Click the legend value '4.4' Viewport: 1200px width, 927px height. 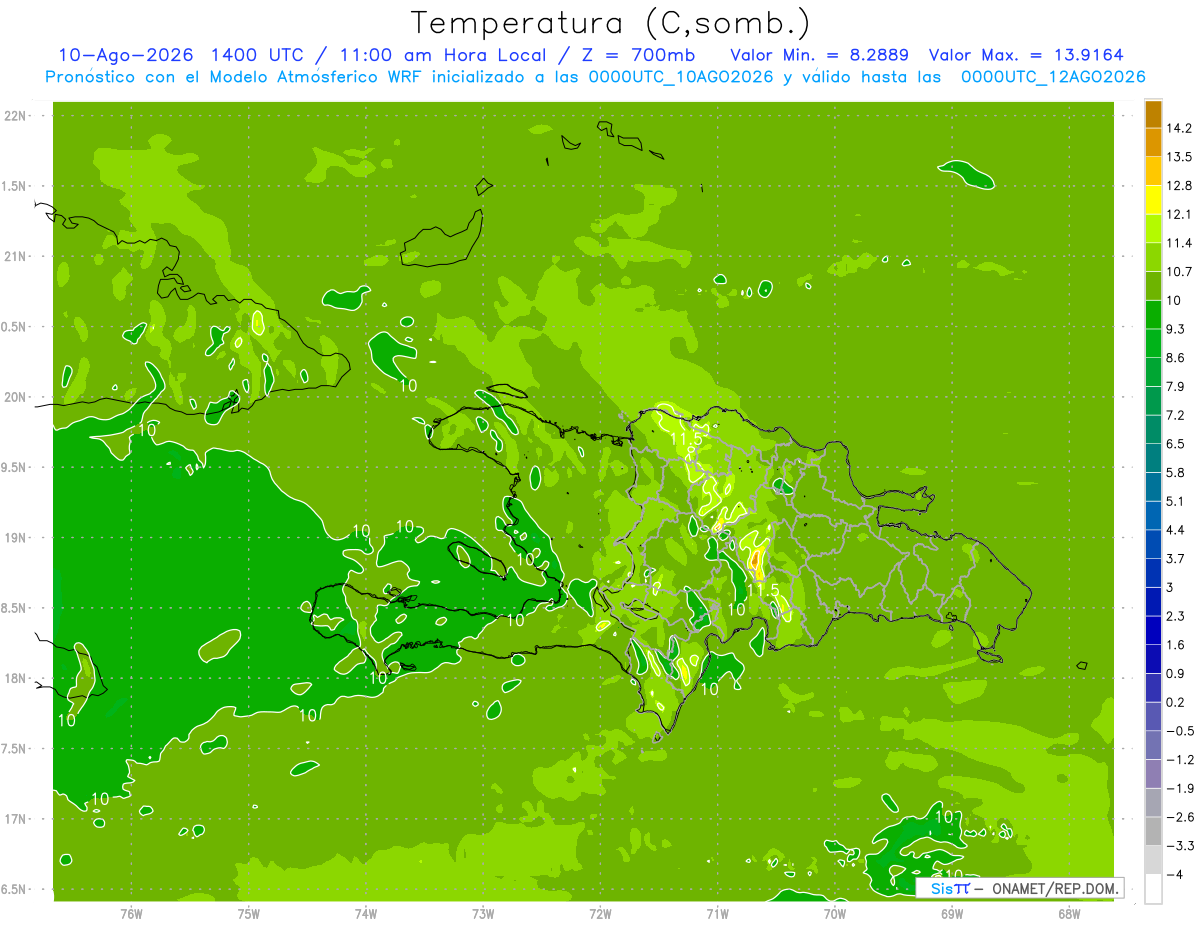click(1176, 530)
